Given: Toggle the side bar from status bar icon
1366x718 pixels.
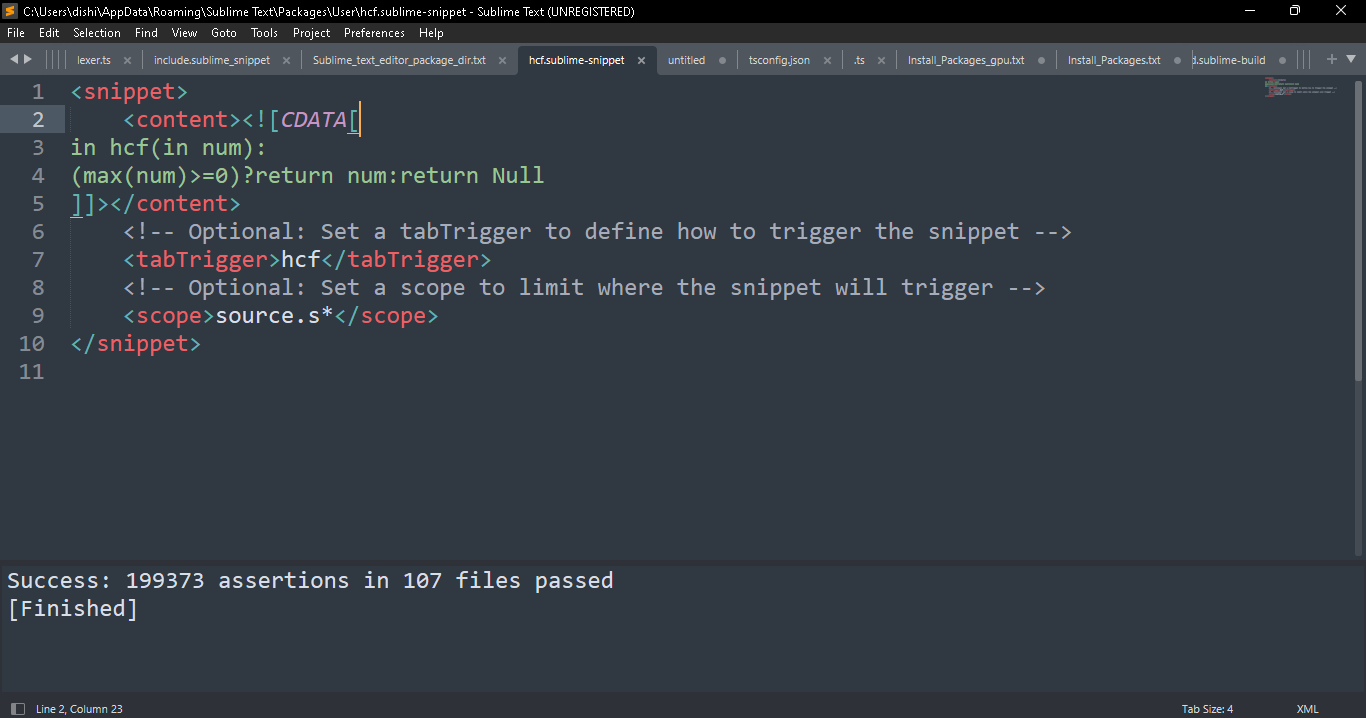Looking at the screenshot, I should pyautogui.click(x=17, y=709).
